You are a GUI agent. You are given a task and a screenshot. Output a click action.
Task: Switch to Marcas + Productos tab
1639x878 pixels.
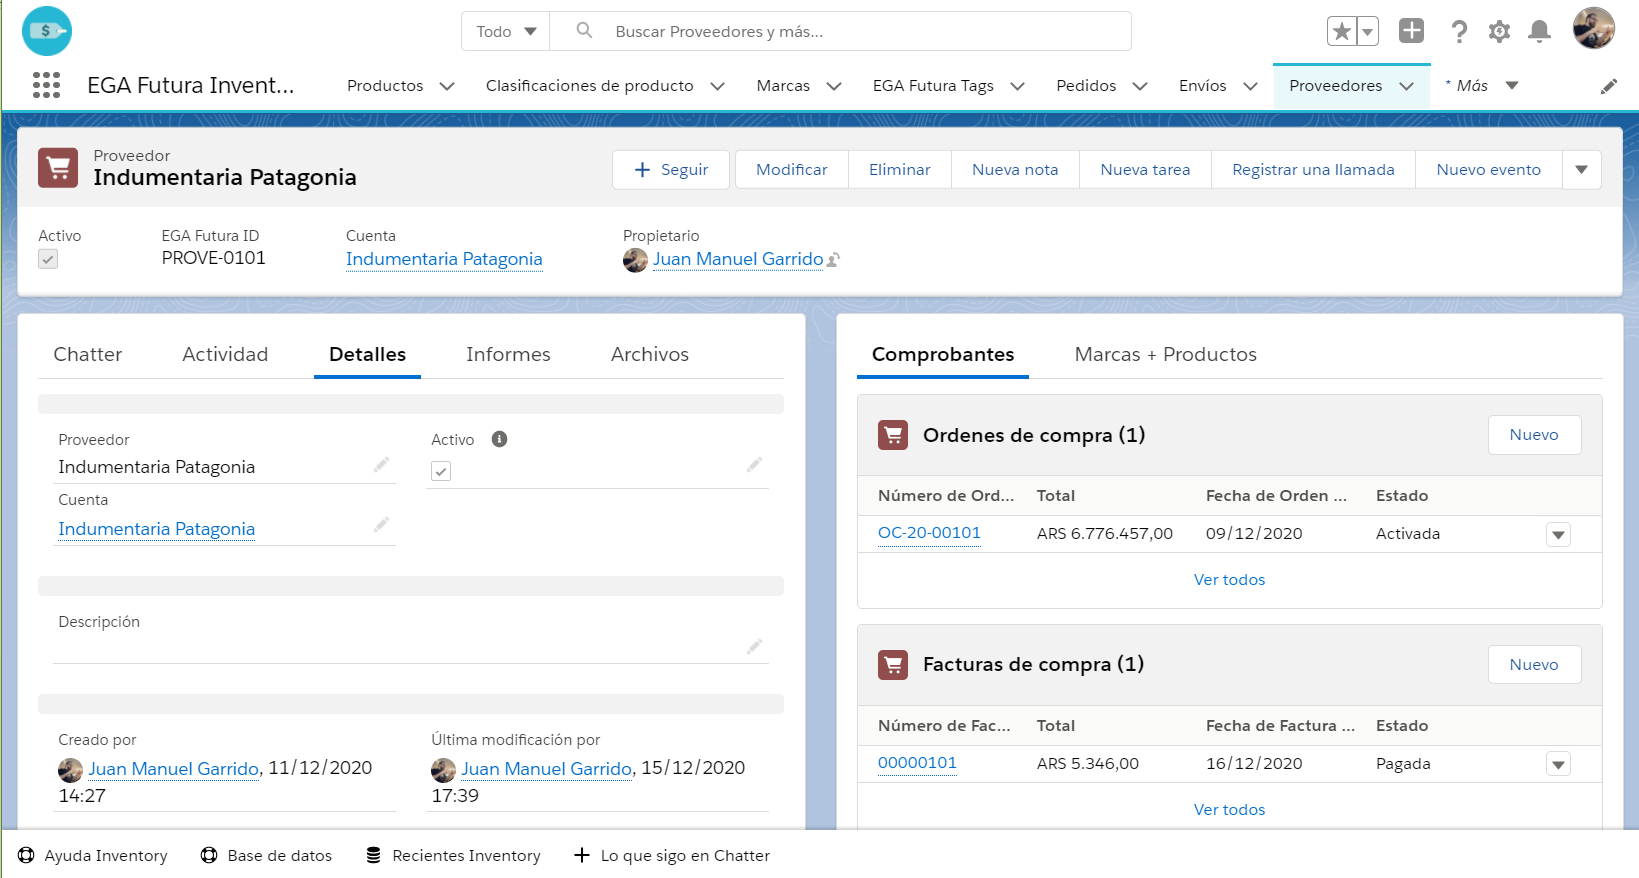[x=1165, y=355]
